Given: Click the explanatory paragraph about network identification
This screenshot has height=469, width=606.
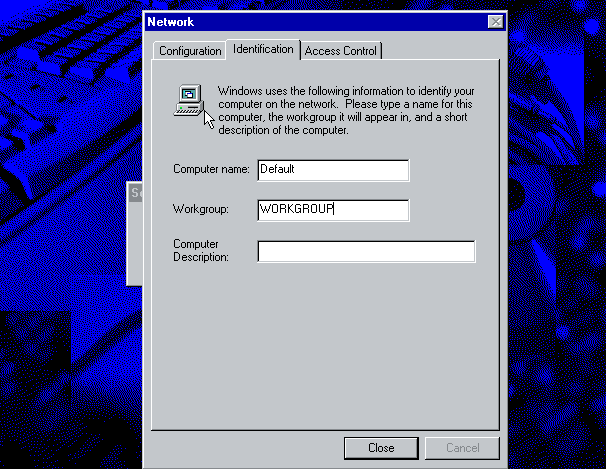Looking at the screenshot, I should click(345, 110).
